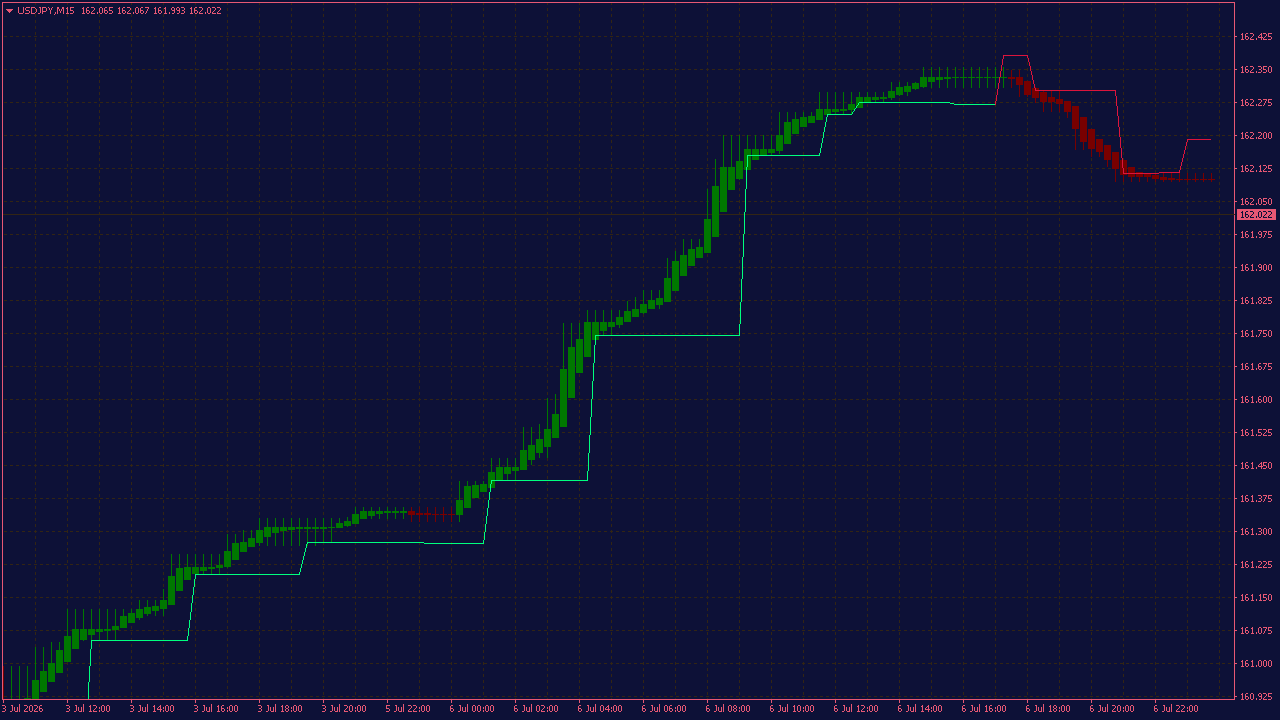The height and width of the screenshot is (720, 1280).
Task: Click the 161.075 price axis label
Action: coord(1256,631)
